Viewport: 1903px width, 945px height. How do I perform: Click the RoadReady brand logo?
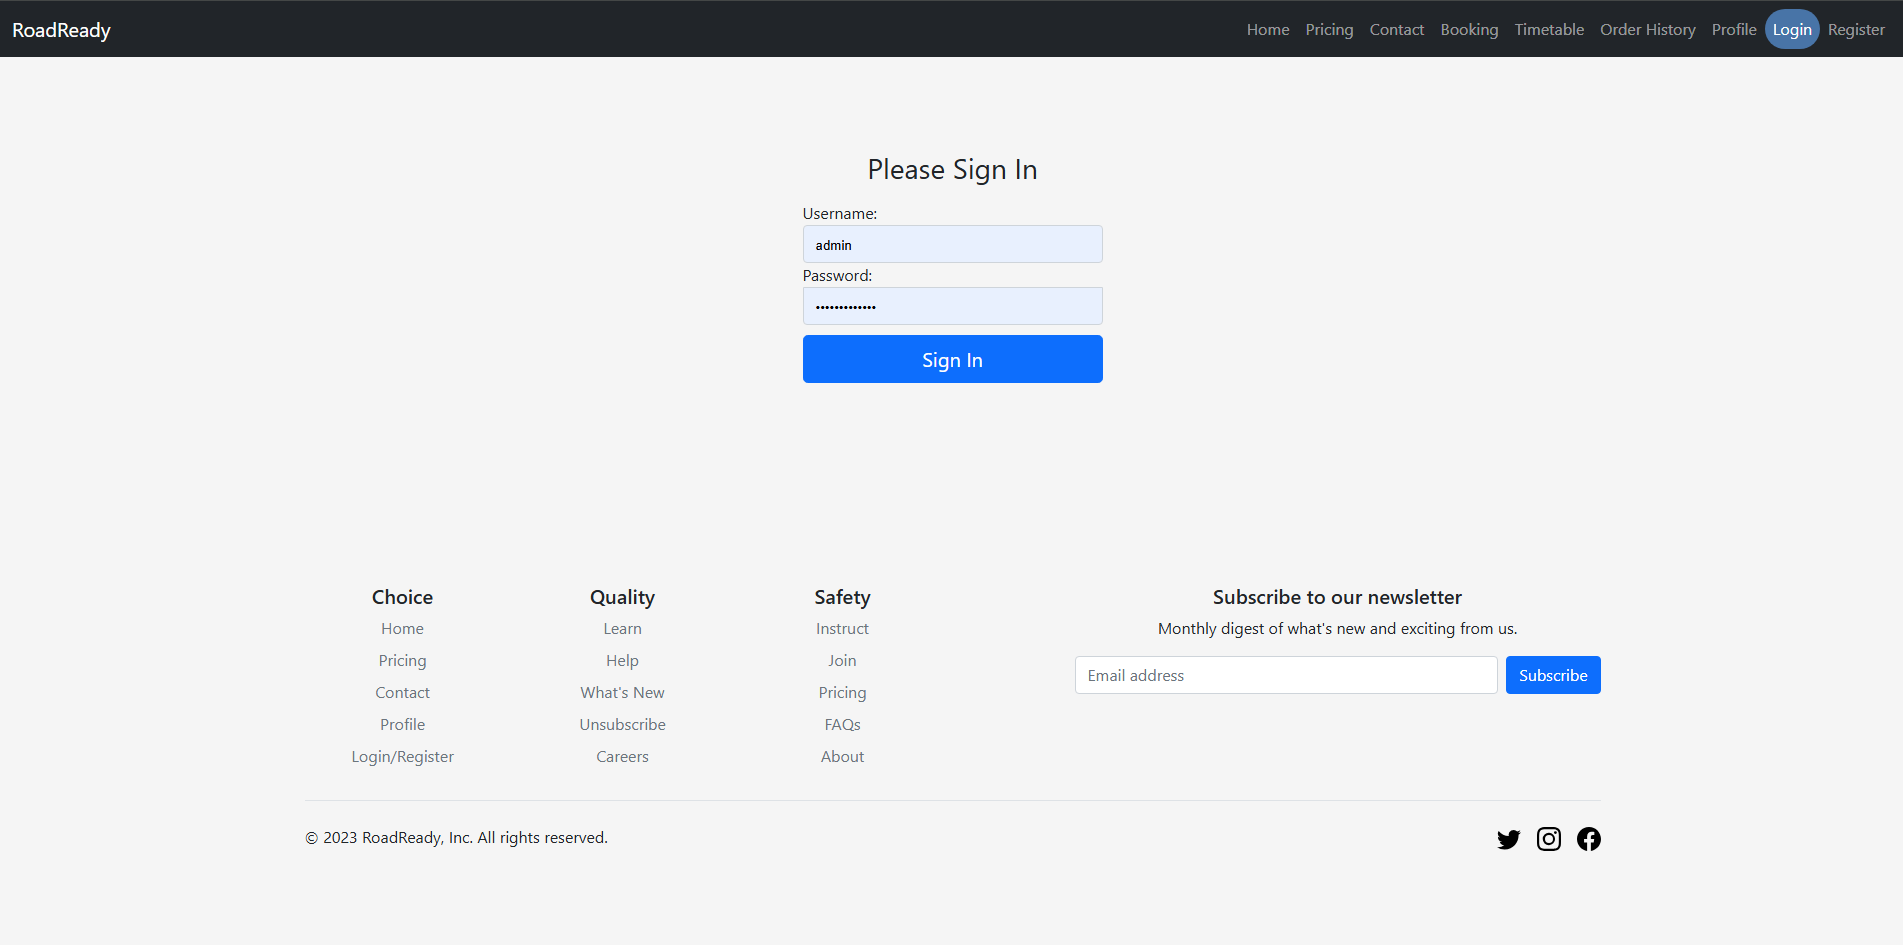coord(61,30)
